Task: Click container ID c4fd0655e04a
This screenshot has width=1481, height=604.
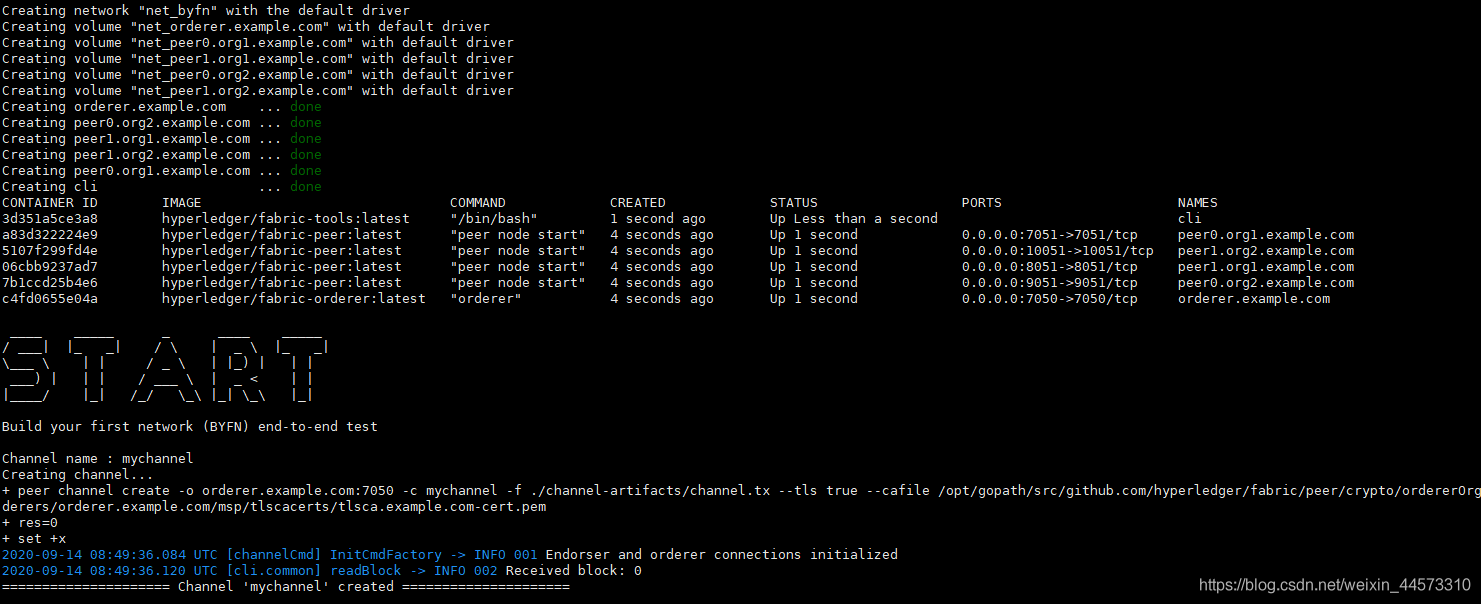Action: 49,299
